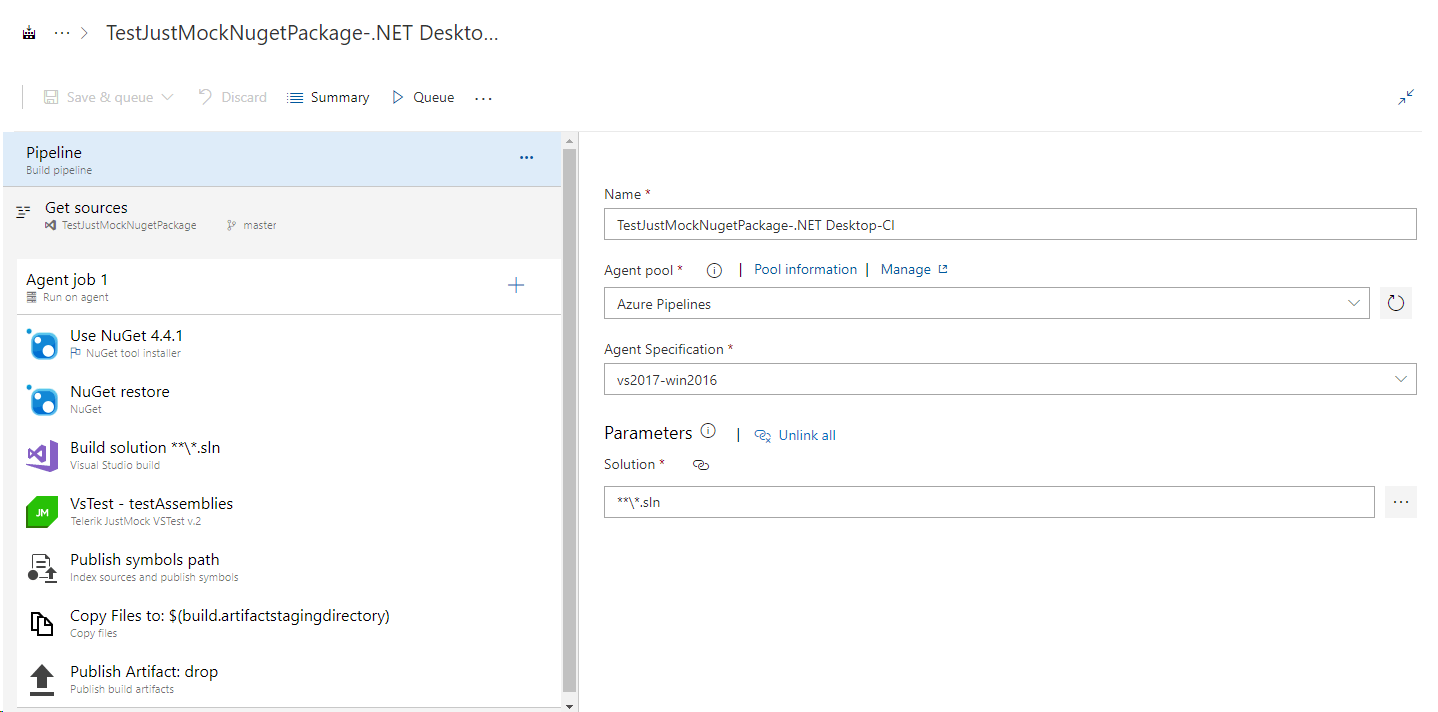This screenshot has height=712, width=1438.
Task: Click the project home icon in breadcrumb
Action: pos(29,33)
